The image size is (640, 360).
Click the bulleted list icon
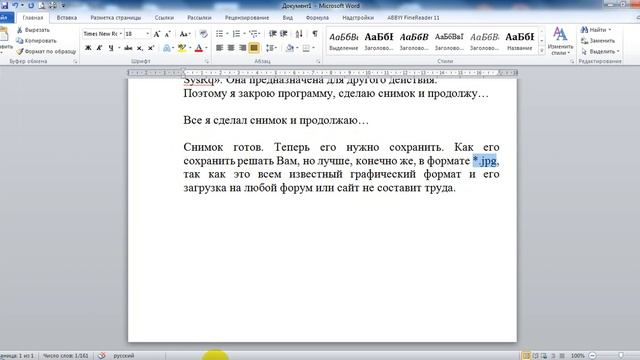(x=219, y=34)
